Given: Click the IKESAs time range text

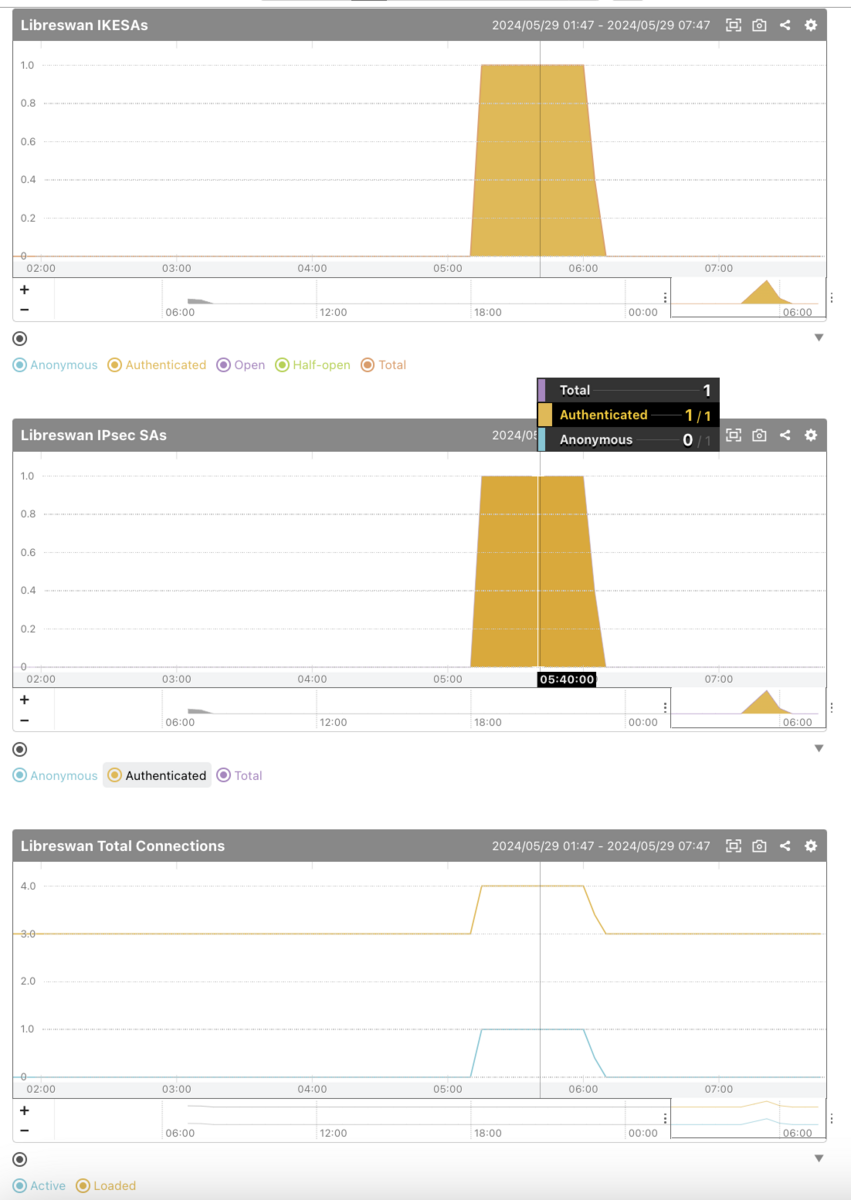Looking at the screenshot, I should [601, 25].
